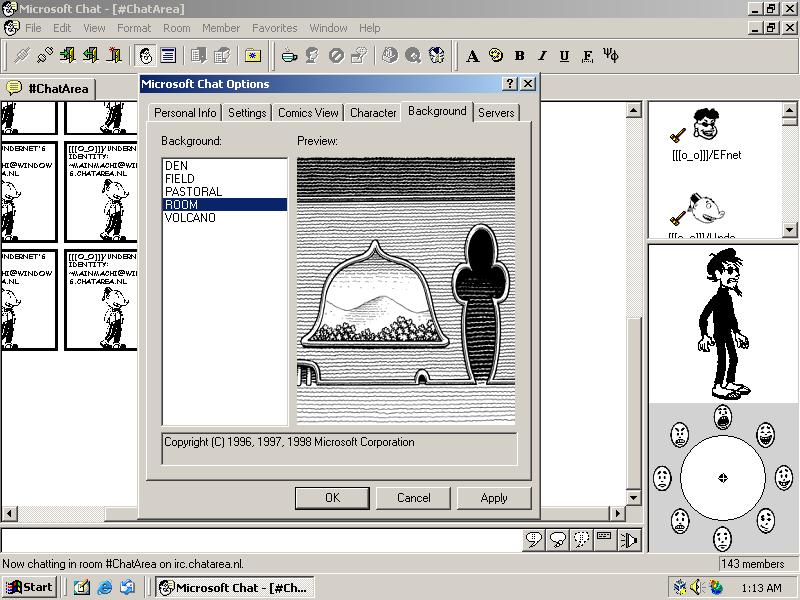Confirm the options with OK
The height and width of the screenshot is (600, 800).
[332, 498]
